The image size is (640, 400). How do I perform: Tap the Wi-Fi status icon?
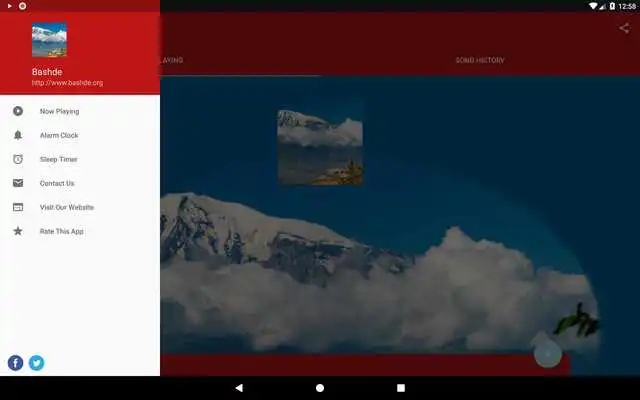click(x=593, y=6)
